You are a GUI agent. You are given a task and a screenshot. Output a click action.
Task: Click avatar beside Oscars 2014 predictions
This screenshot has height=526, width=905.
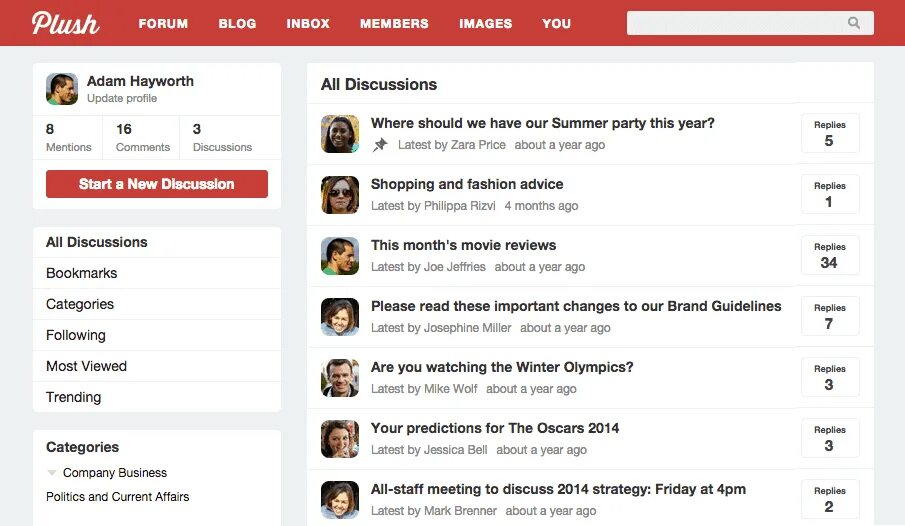[x=340, y=439]
